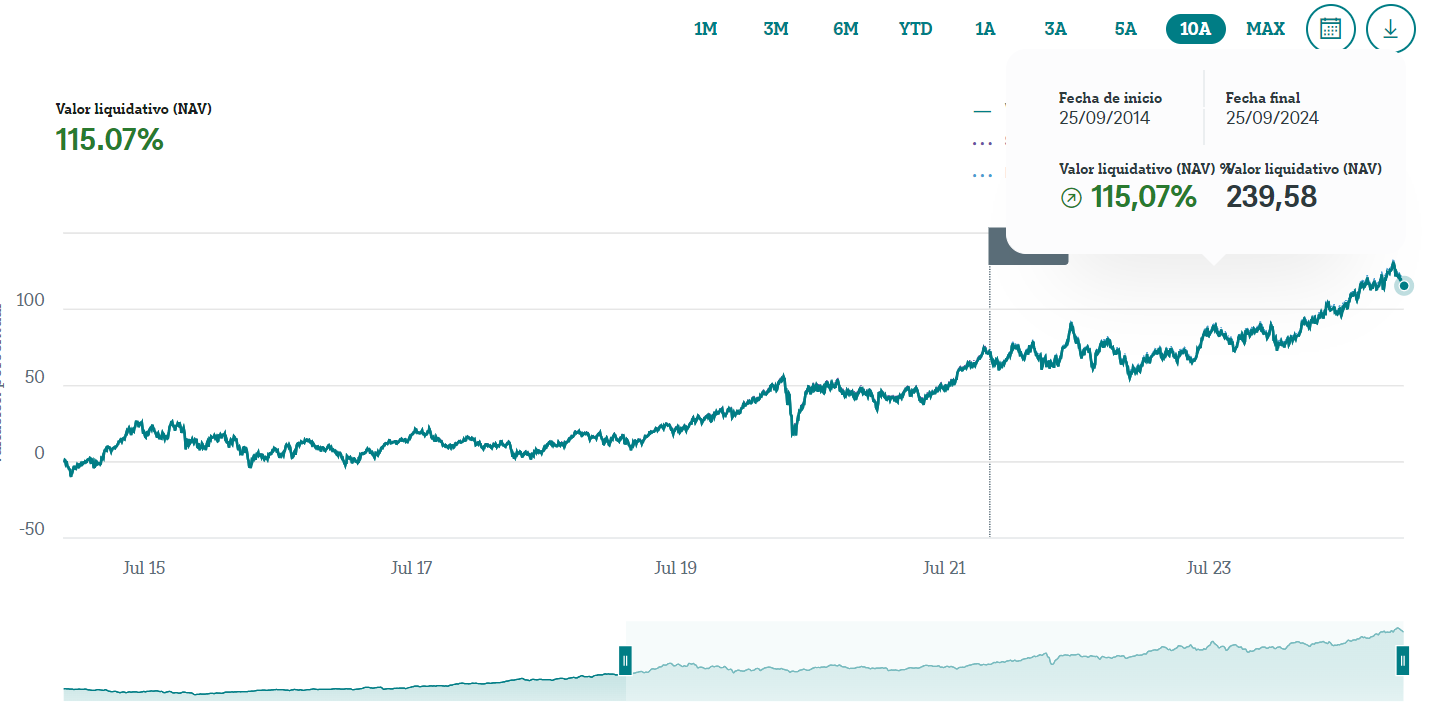1432x722 pixels.
Task: Toggle the light blue dotted legend series
Action: pos(982,174)
